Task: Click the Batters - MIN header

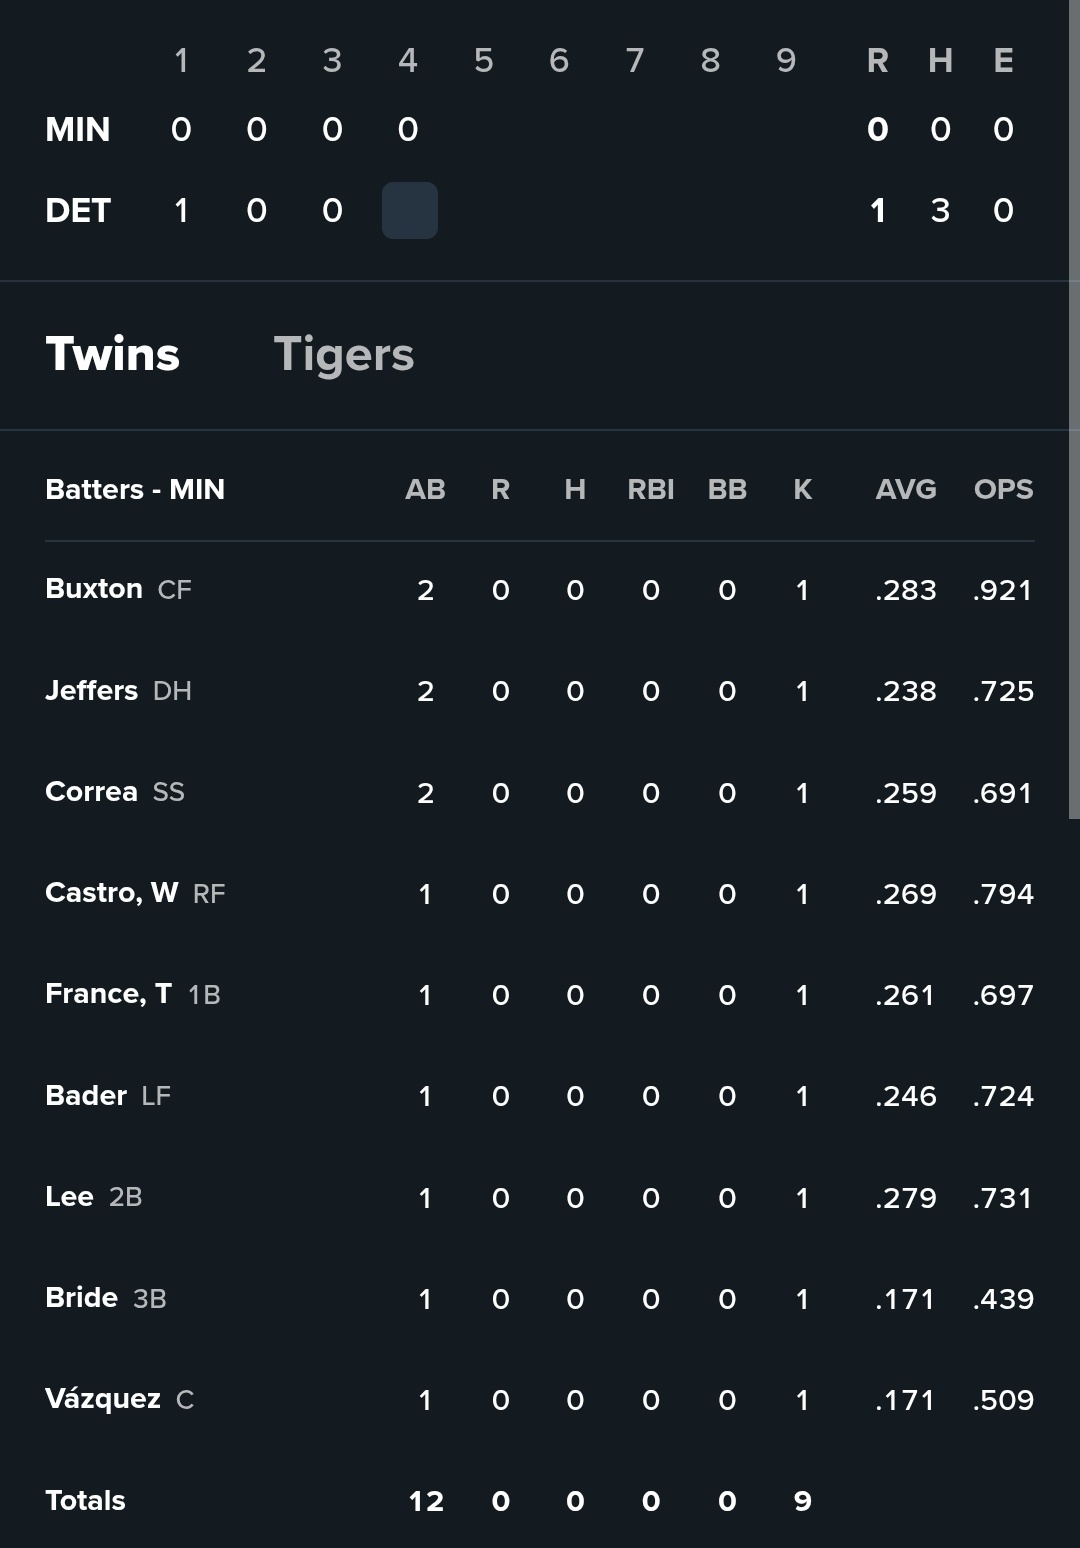Action: [135, 489]
